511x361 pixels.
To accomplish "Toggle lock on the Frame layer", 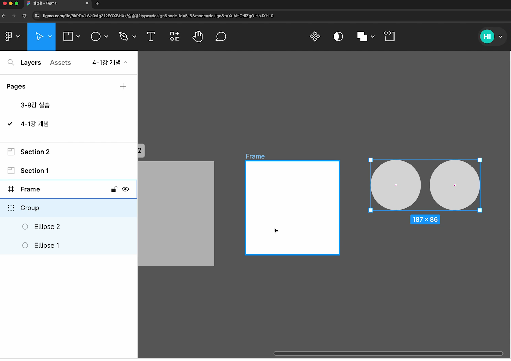I will tap(114, 189).
